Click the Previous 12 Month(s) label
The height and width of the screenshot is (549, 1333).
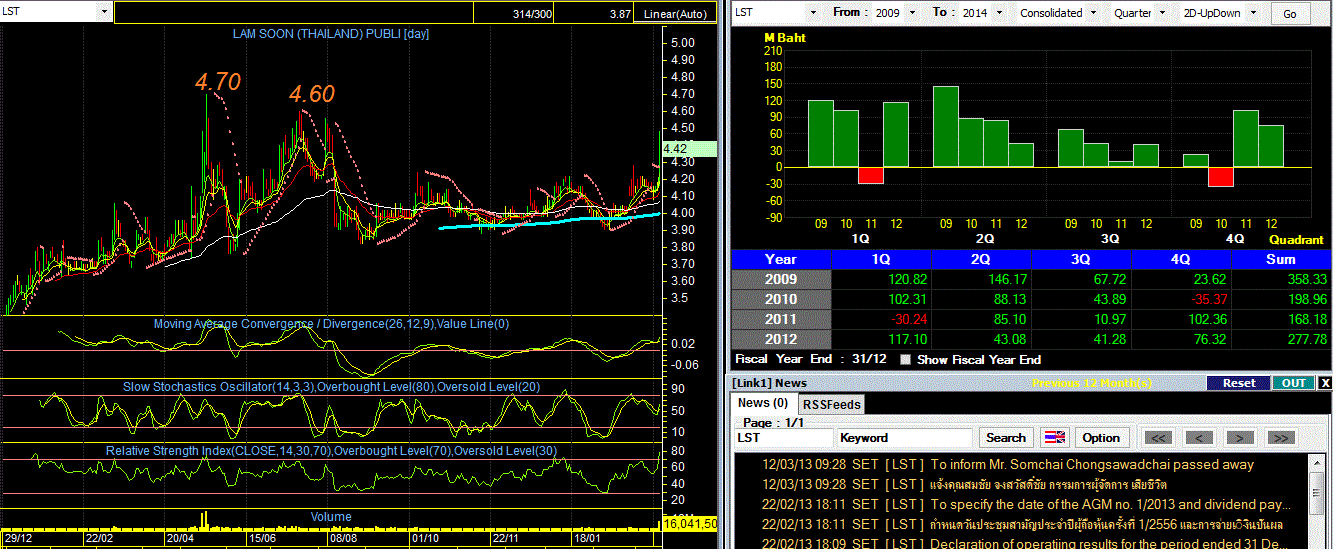(1092, 383)
